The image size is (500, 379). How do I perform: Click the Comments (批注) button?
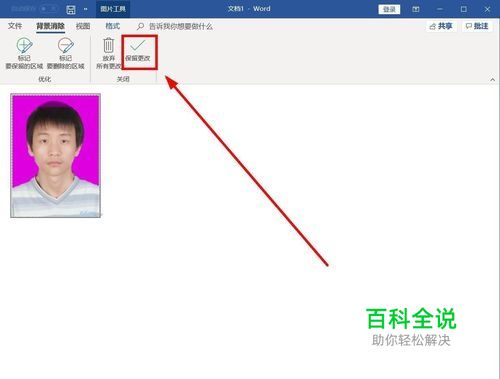(477, 26)
